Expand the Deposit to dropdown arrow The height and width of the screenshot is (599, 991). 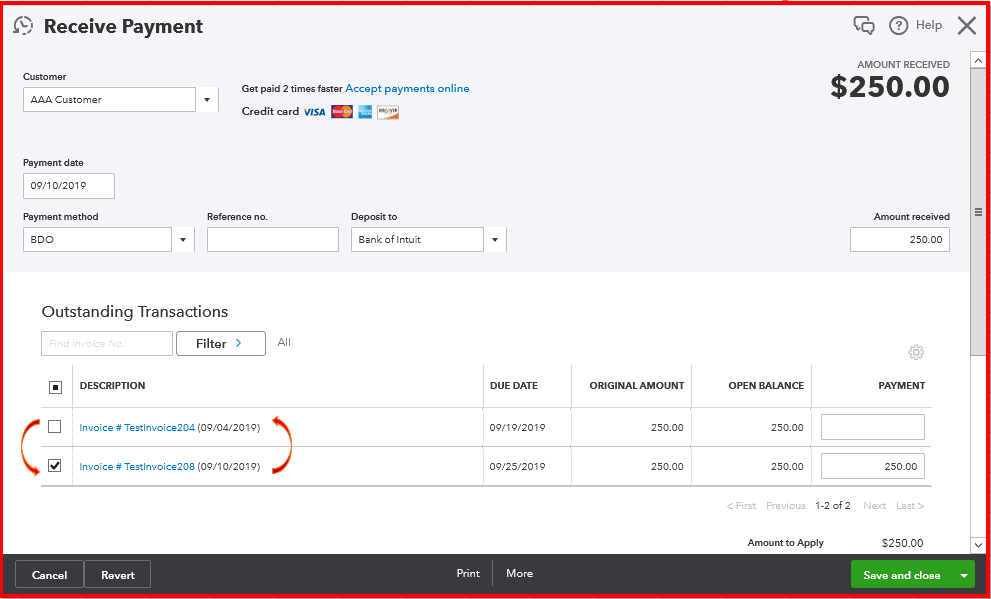pos(495,240)
